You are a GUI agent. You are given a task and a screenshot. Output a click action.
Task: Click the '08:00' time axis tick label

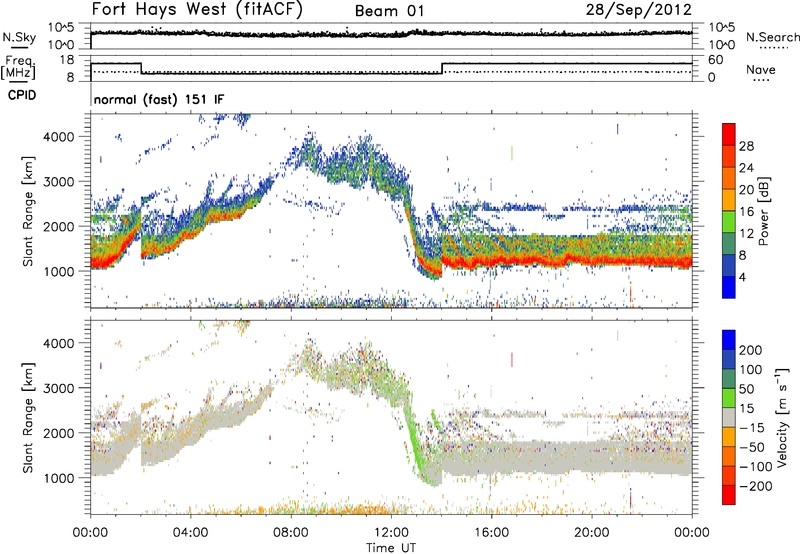pos(291,533)
